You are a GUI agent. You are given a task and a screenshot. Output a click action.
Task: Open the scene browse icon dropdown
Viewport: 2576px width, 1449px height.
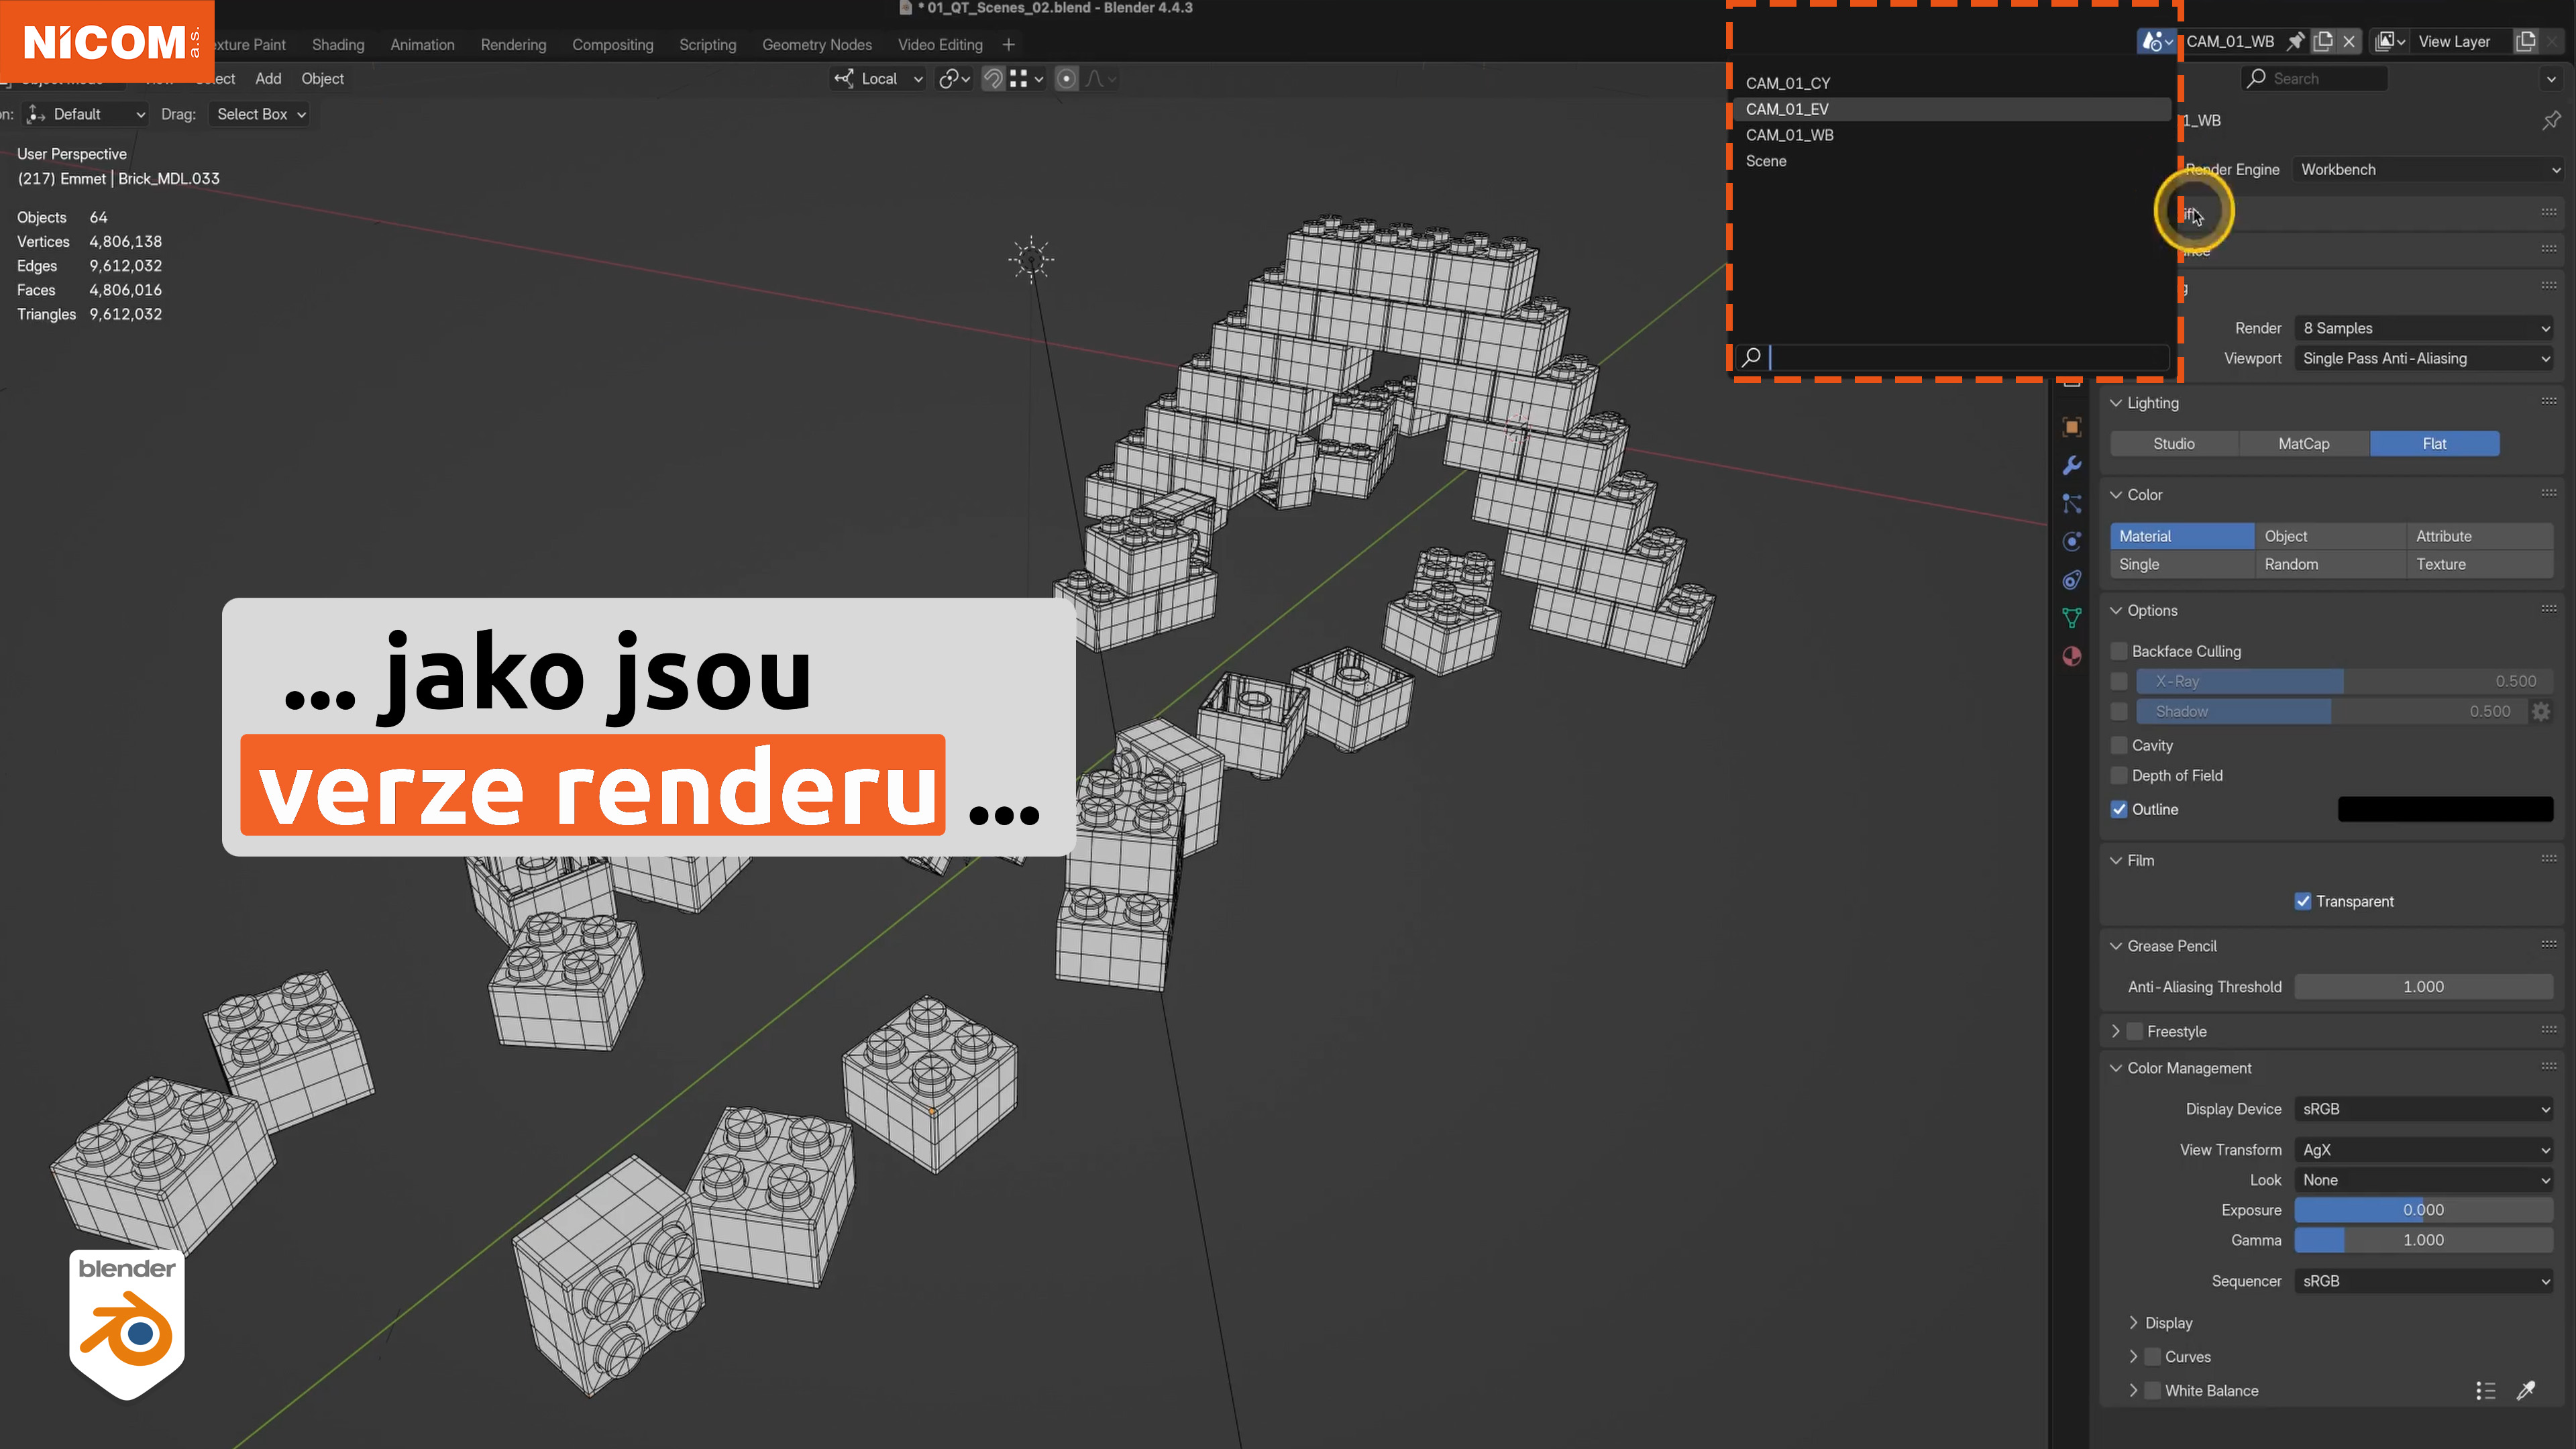pyautogui.click(x=2157, y=41)
